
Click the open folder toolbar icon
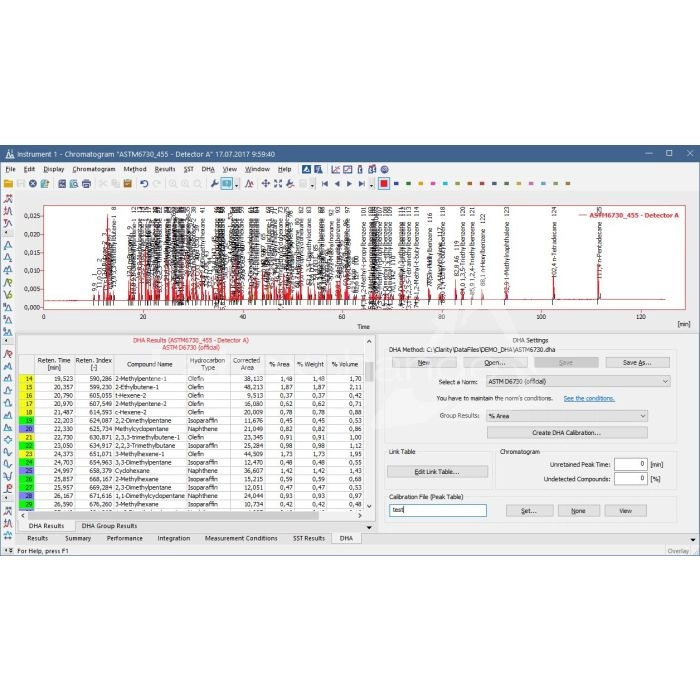[x=8, y=184]
